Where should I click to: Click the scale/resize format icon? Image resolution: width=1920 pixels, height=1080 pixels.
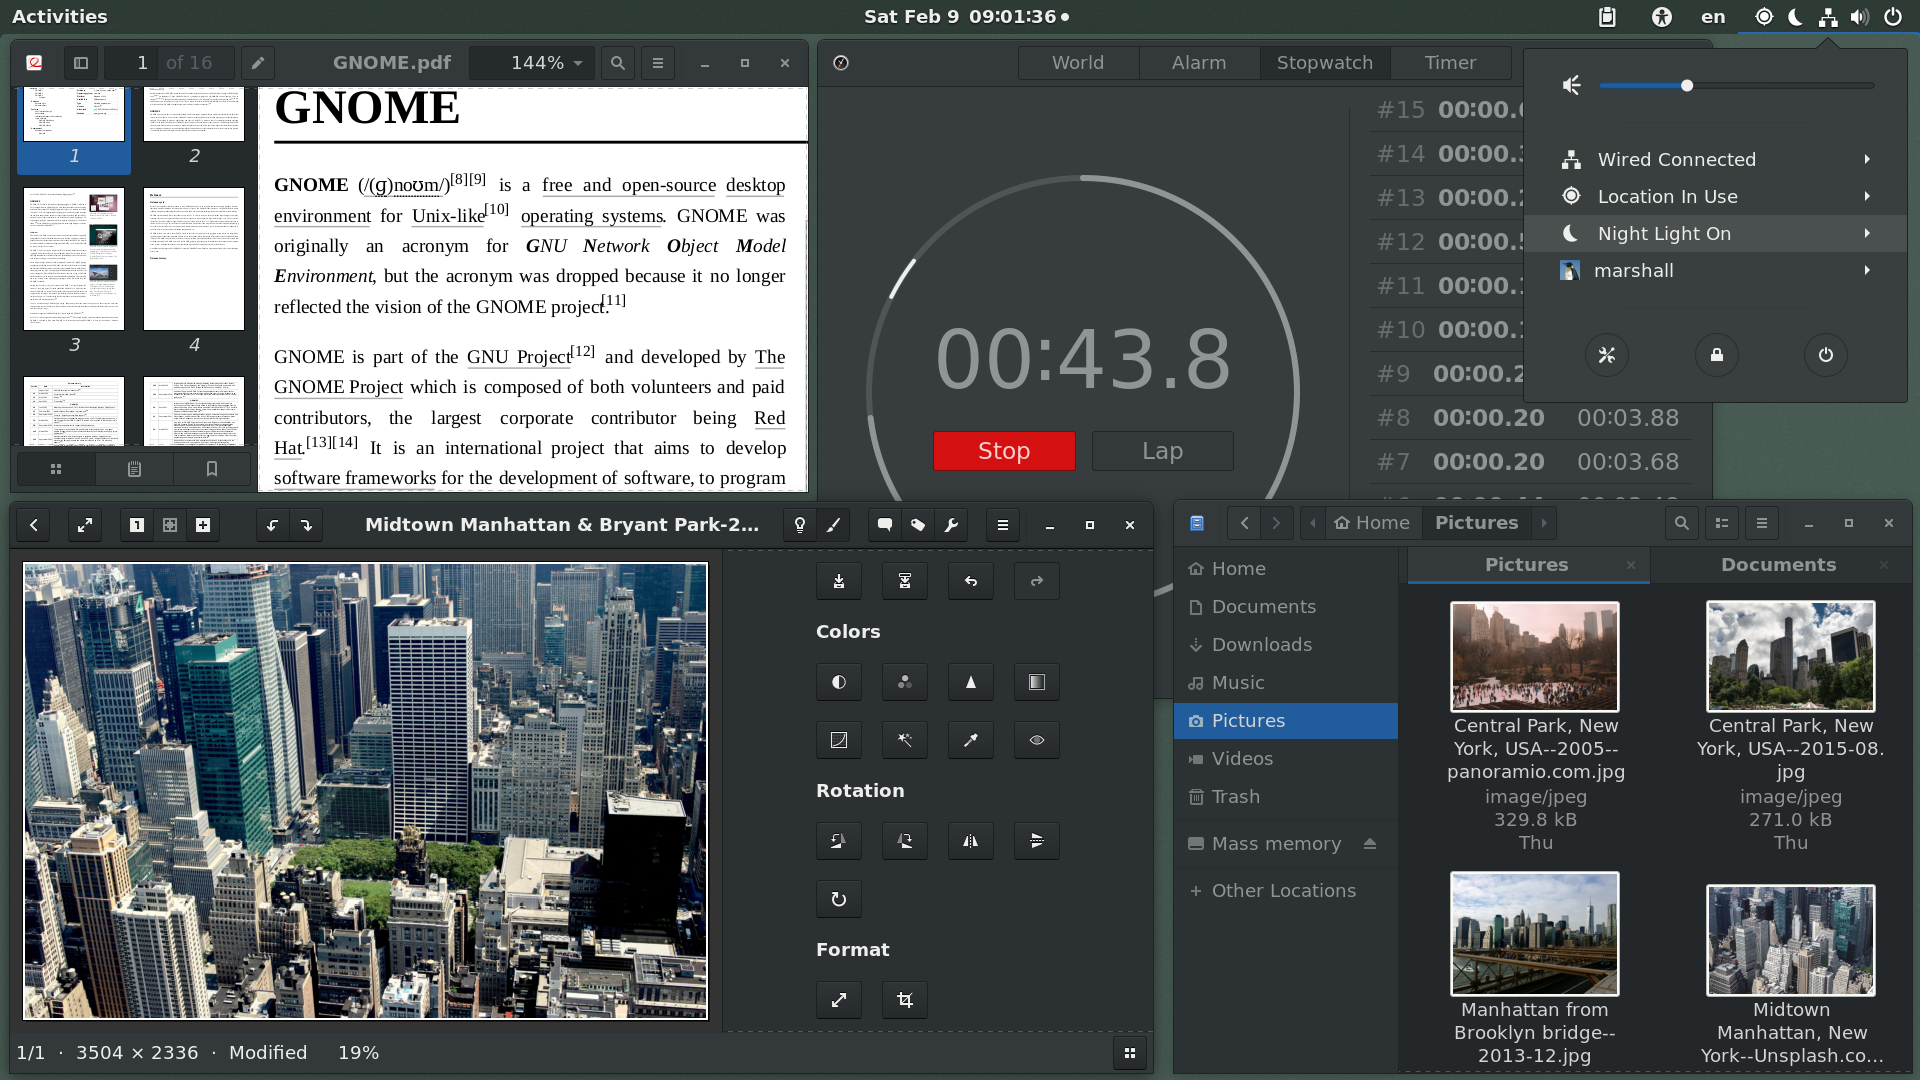click(840, 1000)
